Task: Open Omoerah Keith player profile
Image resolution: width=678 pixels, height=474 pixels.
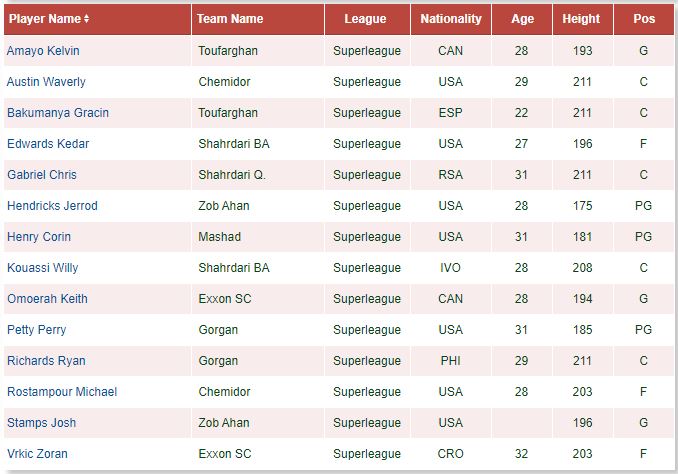Action: coord(47,299)
